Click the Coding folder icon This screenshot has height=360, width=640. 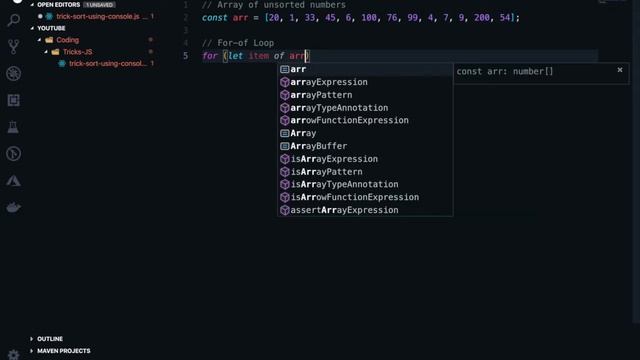tap(49, 40)
